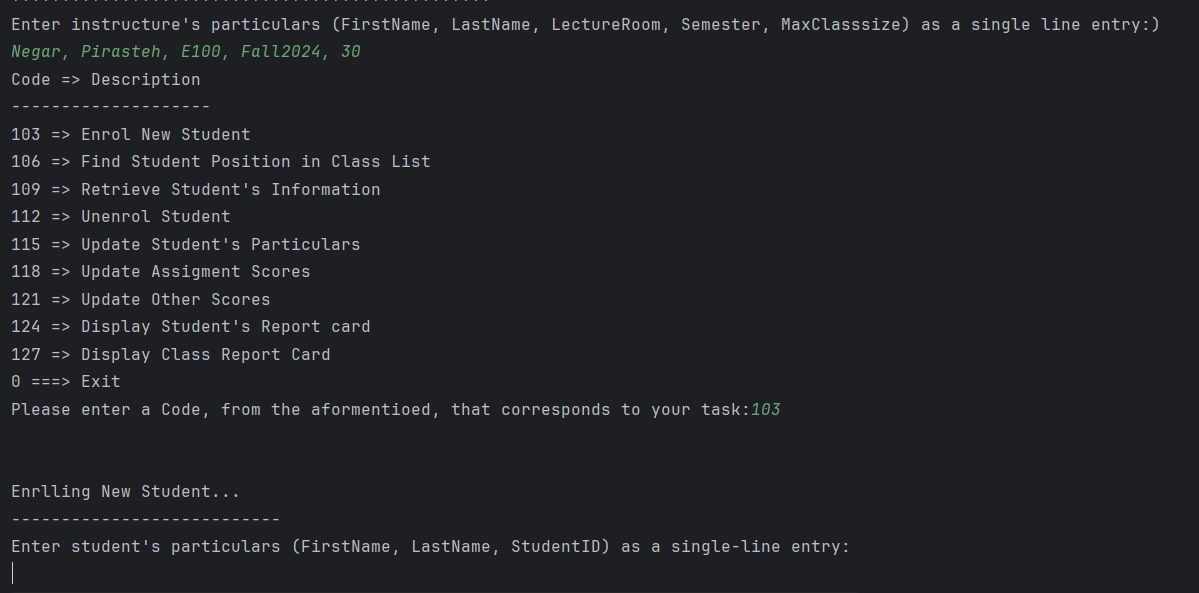Click the '109 => Retrieve Student's Information' line
The height and width of the screenshot is (593, 1199).
[196, 190]
